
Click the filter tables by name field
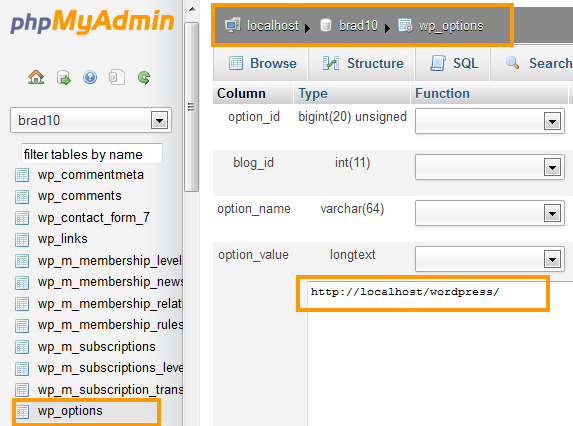pos(92,154)
